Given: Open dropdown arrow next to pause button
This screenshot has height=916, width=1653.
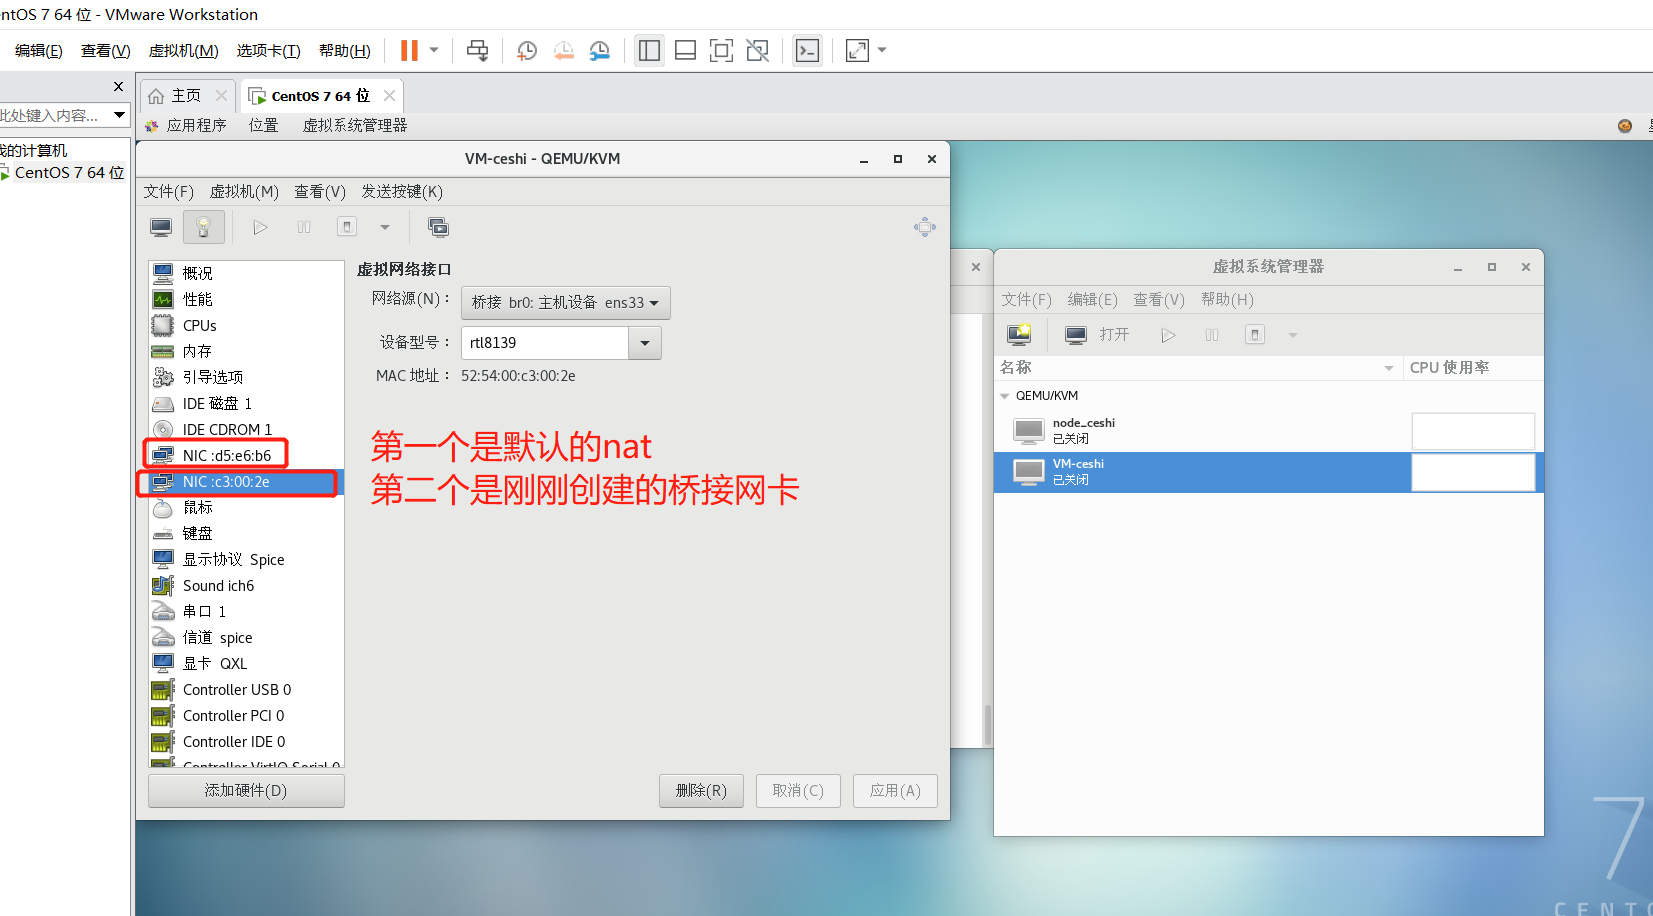Looking at the screenshot, I should [434, 49].
